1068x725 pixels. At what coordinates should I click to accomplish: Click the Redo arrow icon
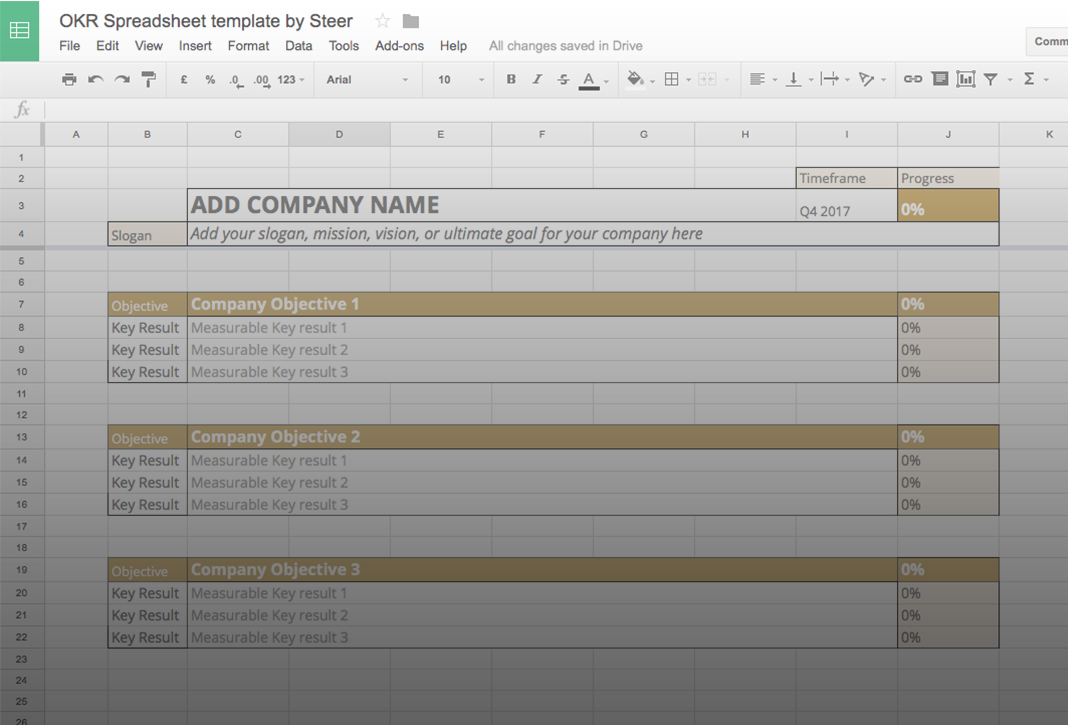(x=122, y=80)
